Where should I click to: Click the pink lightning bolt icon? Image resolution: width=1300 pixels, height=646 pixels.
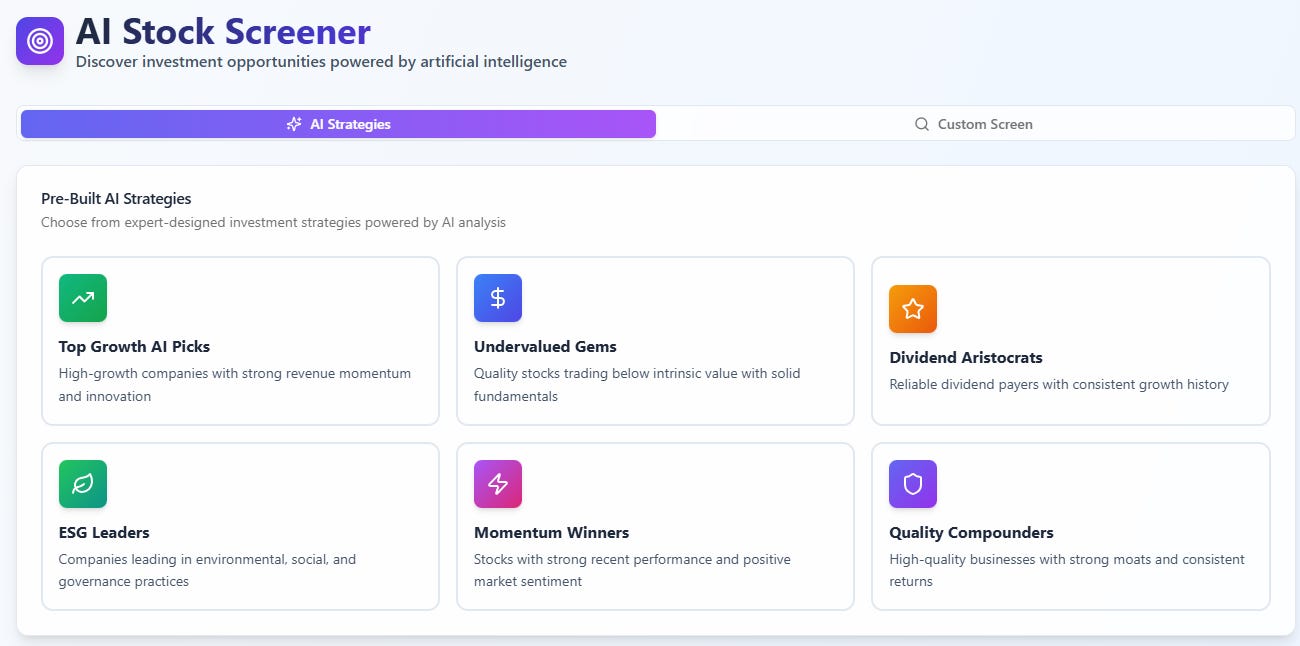coord(498,484)
